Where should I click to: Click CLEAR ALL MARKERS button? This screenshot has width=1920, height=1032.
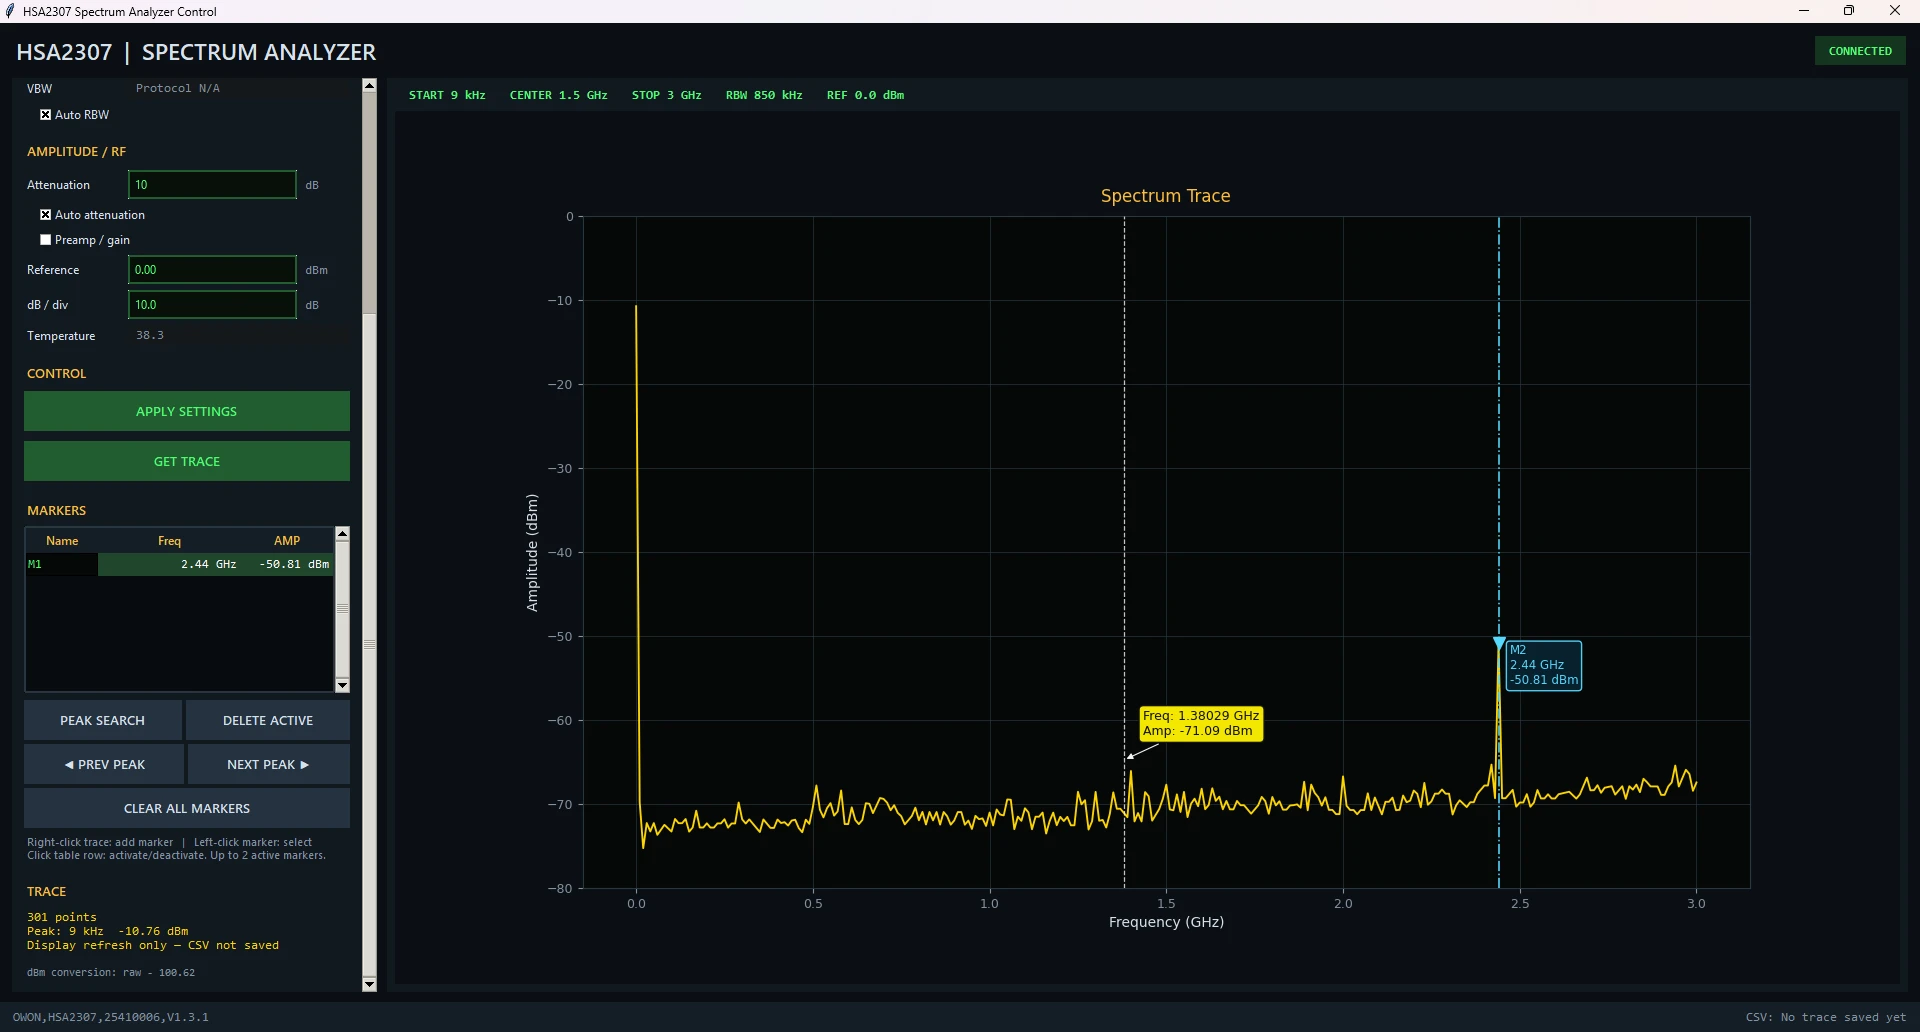click(187, 808)
